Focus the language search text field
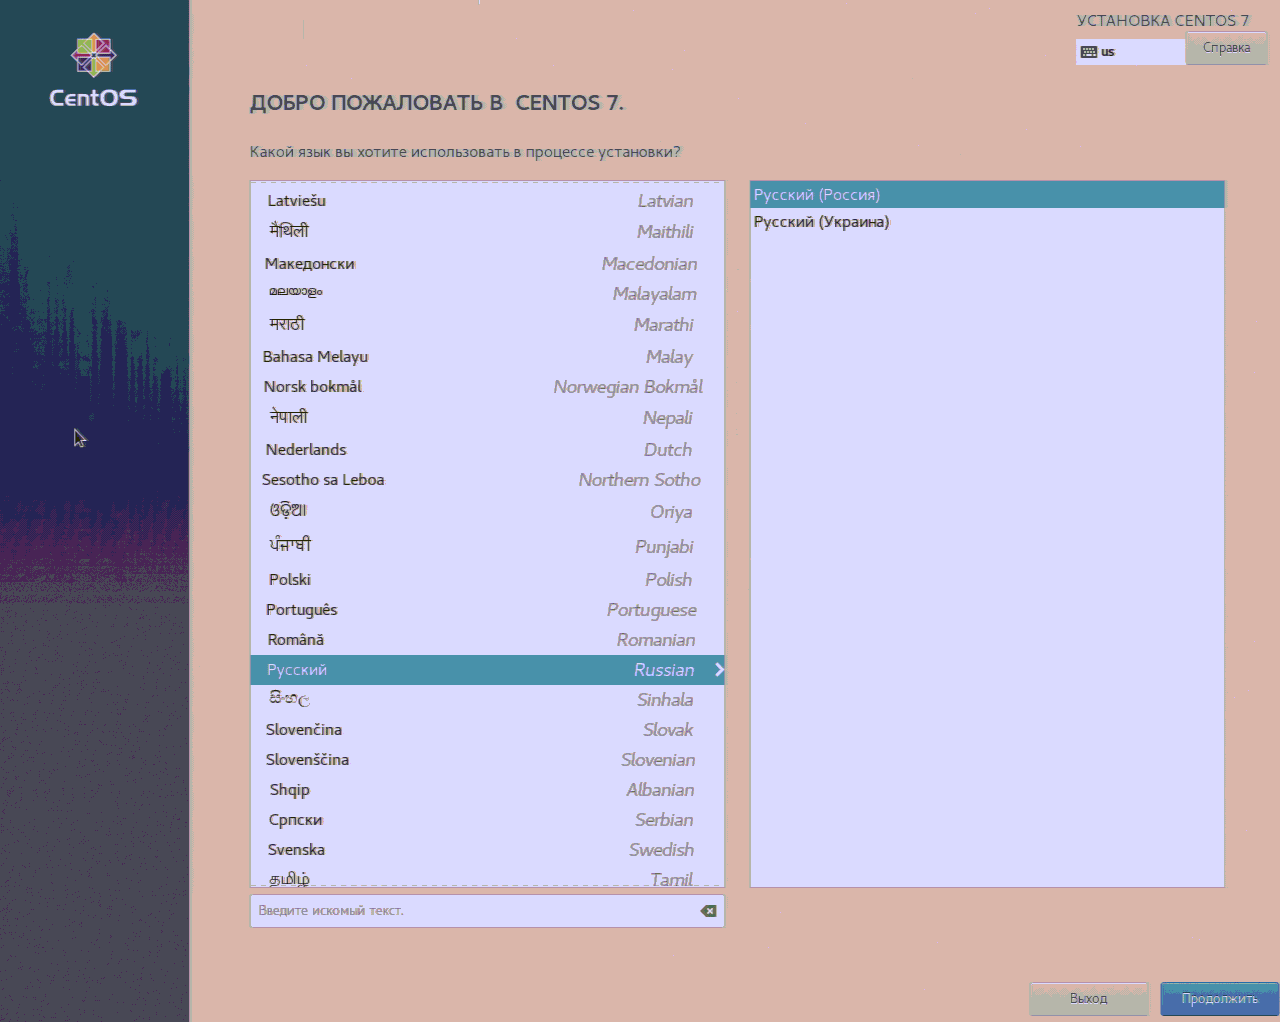Image resolution: width=1280 pixels, height=1022 pixels. [487, 911]
